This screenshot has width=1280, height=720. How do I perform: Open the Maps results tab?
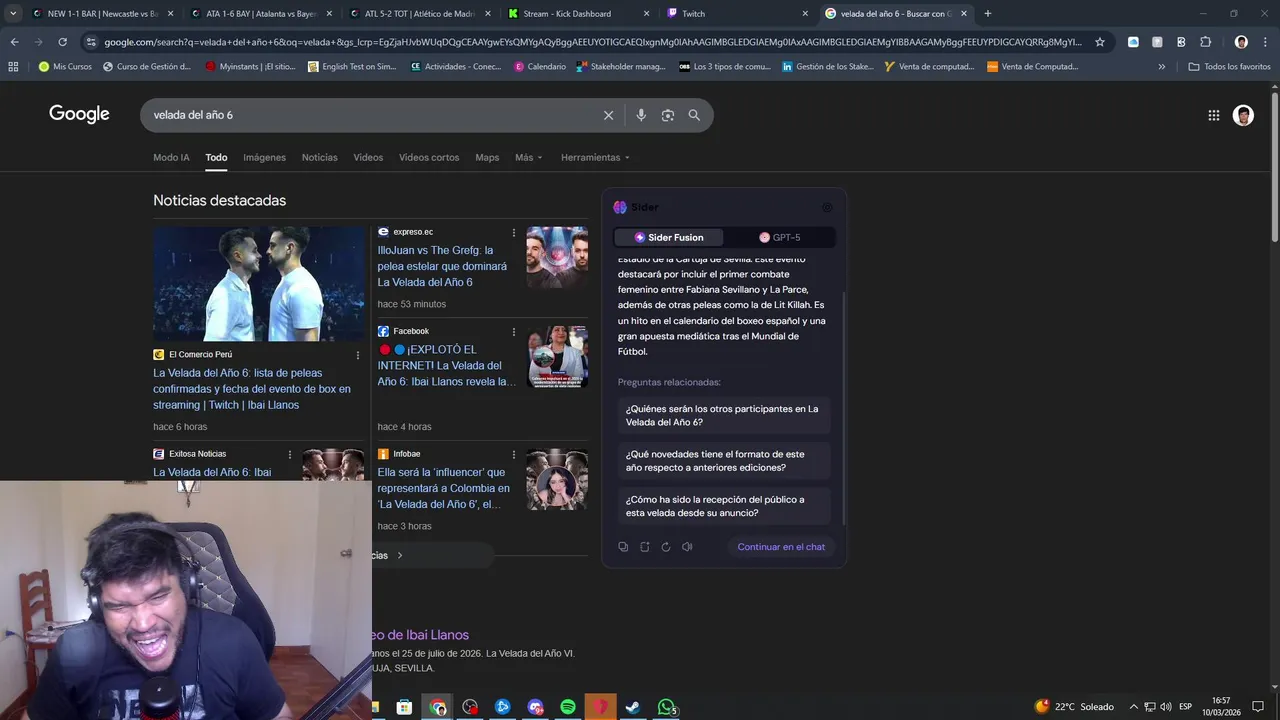[487, 158]
